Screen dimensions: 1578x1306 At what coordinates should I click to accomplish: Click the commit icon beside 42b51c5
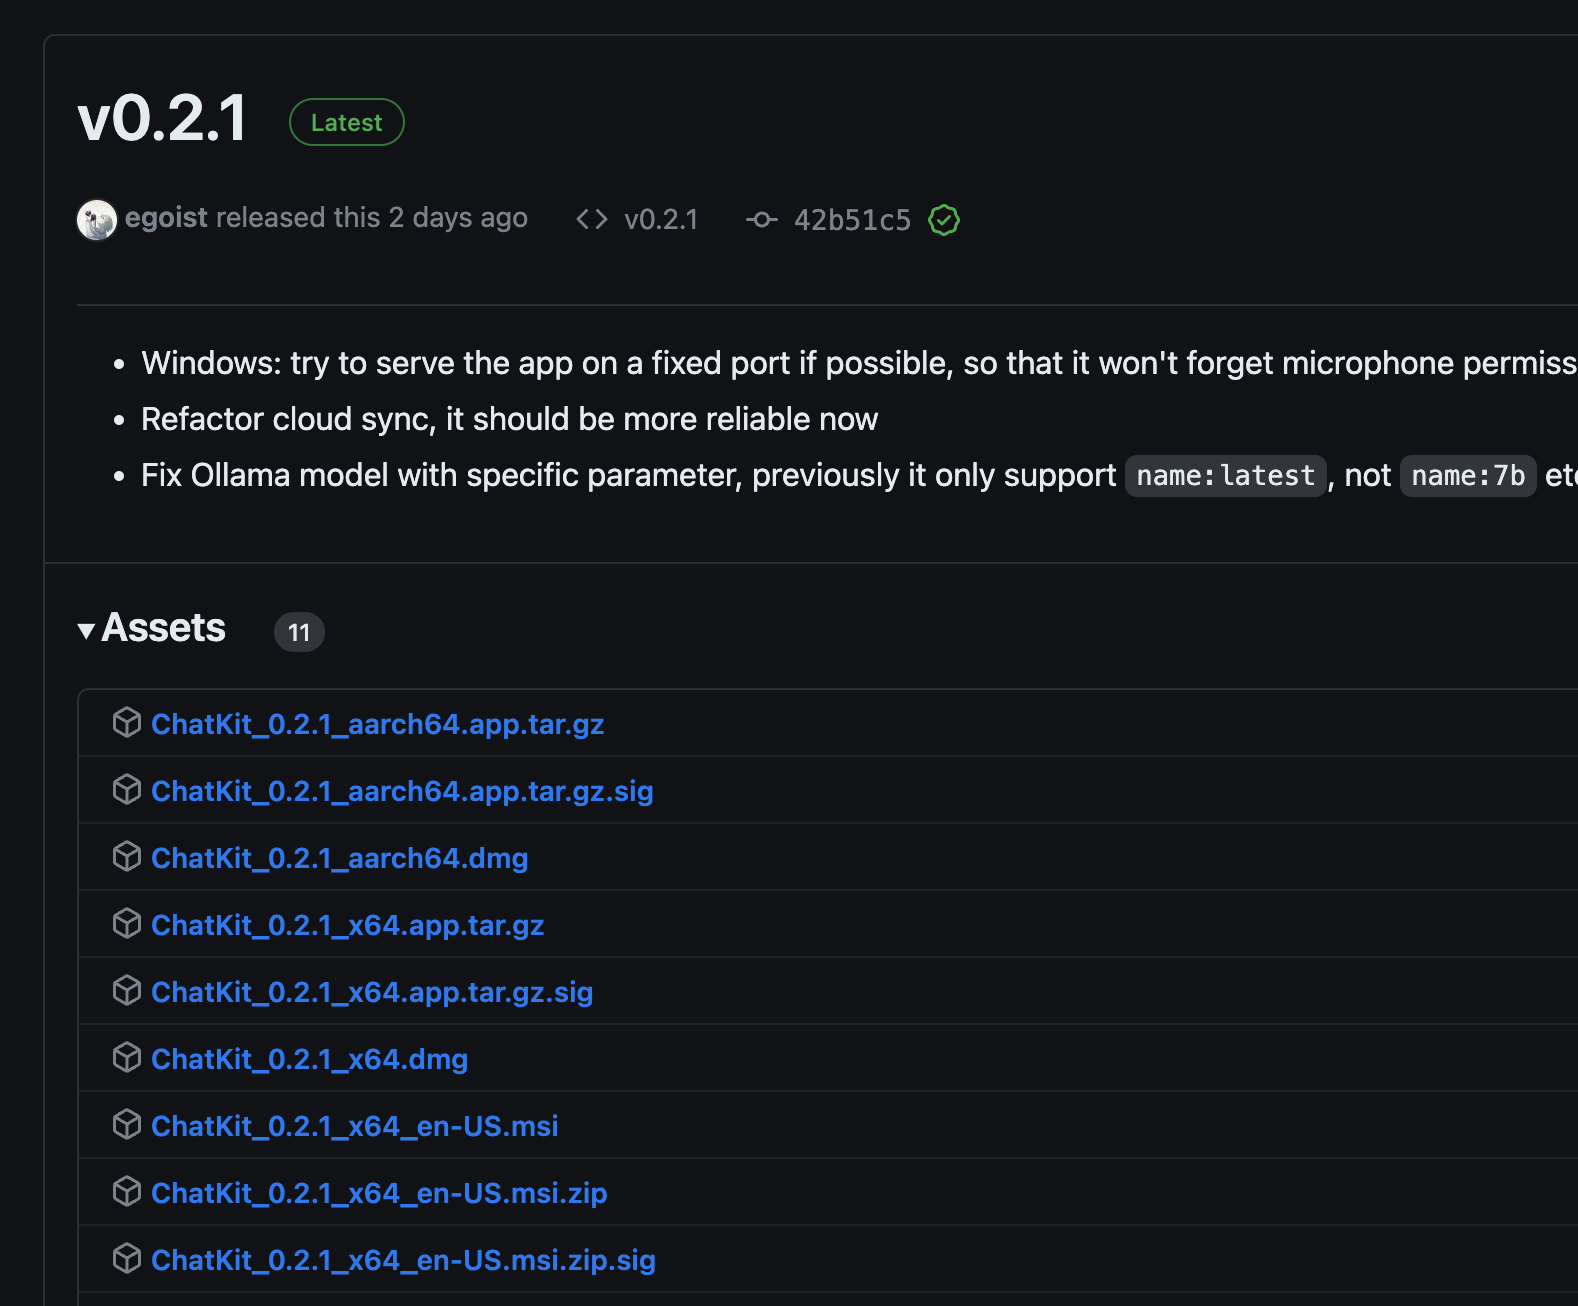(x=761, y=219)
